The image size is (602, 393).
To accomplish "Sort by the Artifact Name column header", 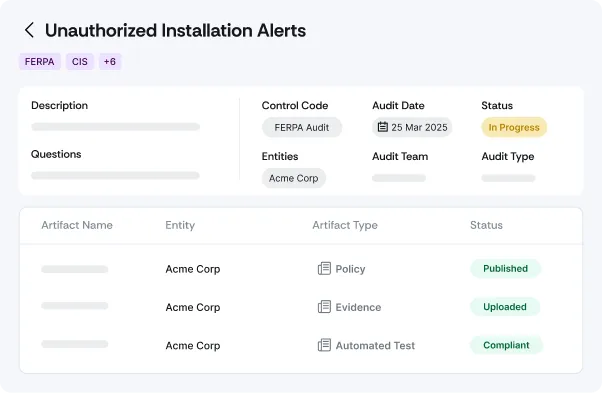I will 77,225.
